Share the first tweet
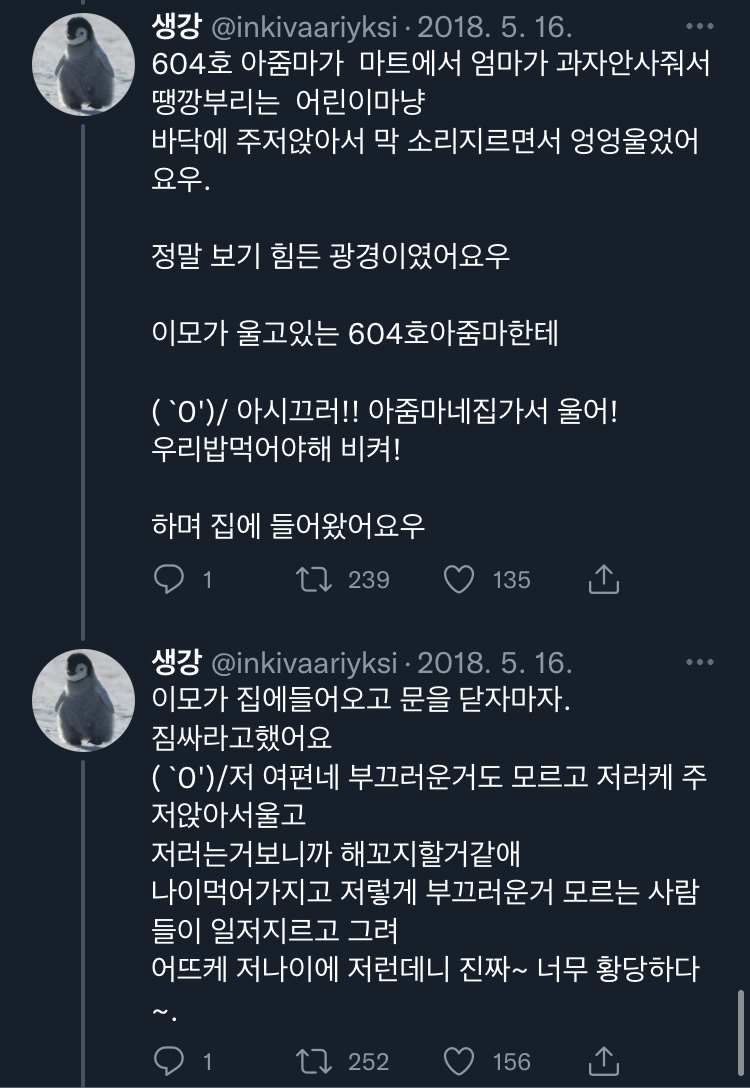750x1088 pixels. 604,579
